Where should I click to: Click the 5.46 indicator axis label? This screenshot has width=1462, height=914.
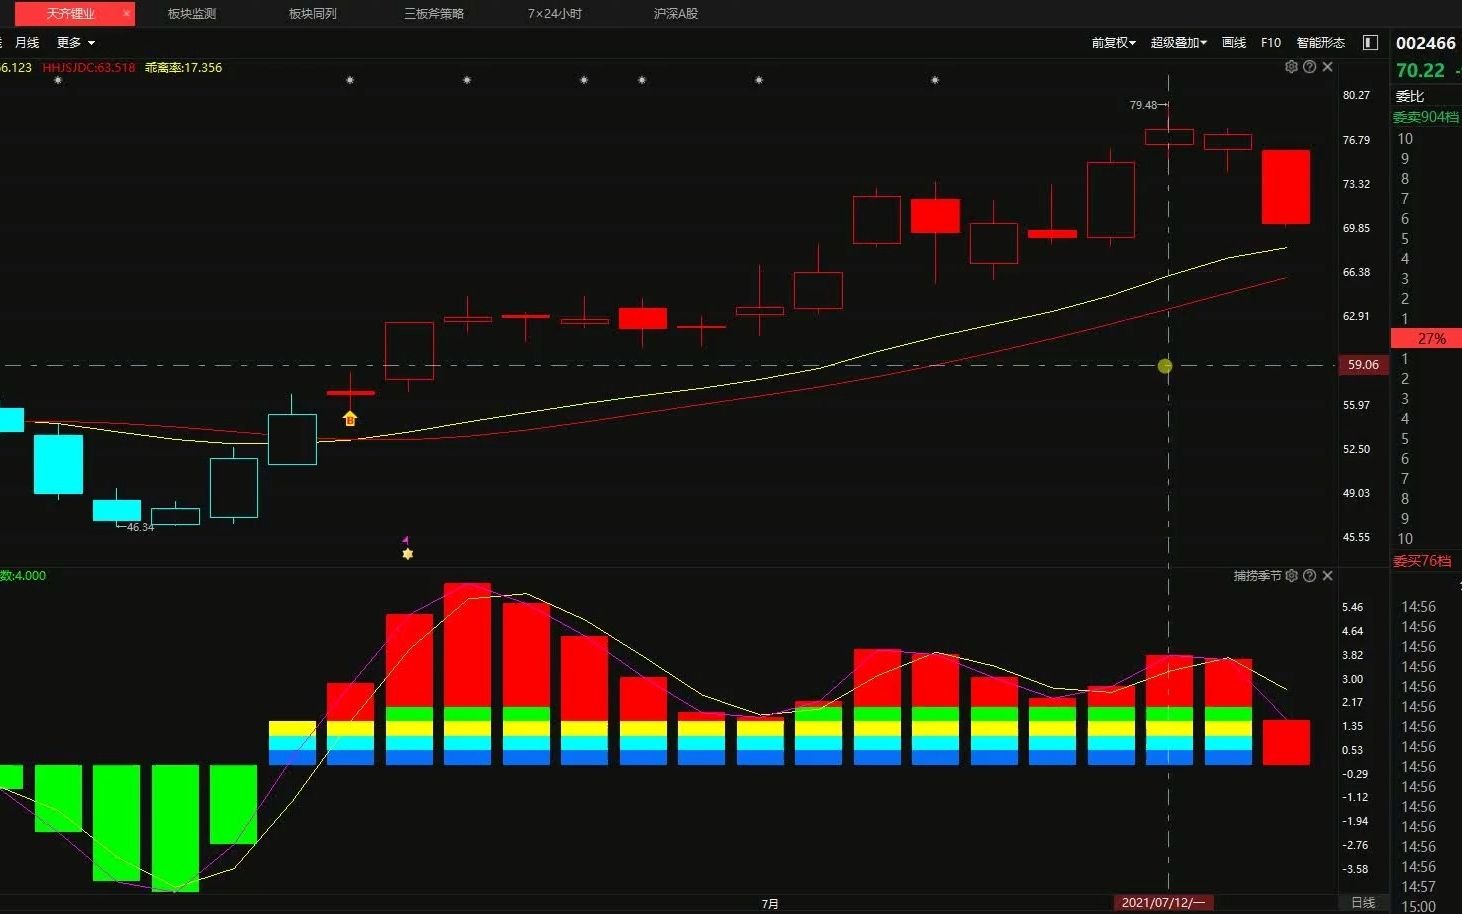[1352, 607]
